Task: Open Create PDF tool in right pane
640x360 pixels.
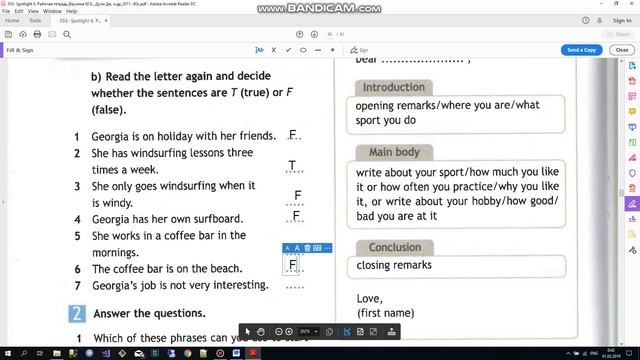Action: (x=632, y=81)
